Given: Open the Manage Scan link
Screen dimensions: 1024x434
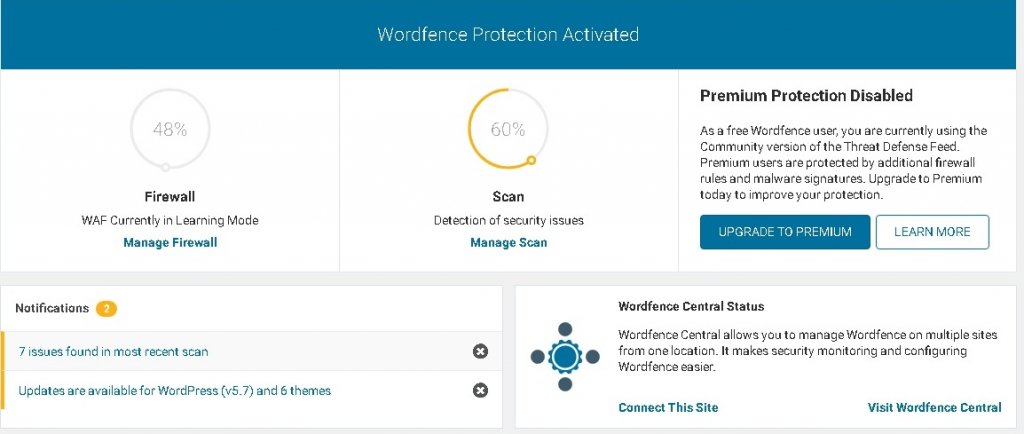Looking at the screenshot, I should coord(508,243).
